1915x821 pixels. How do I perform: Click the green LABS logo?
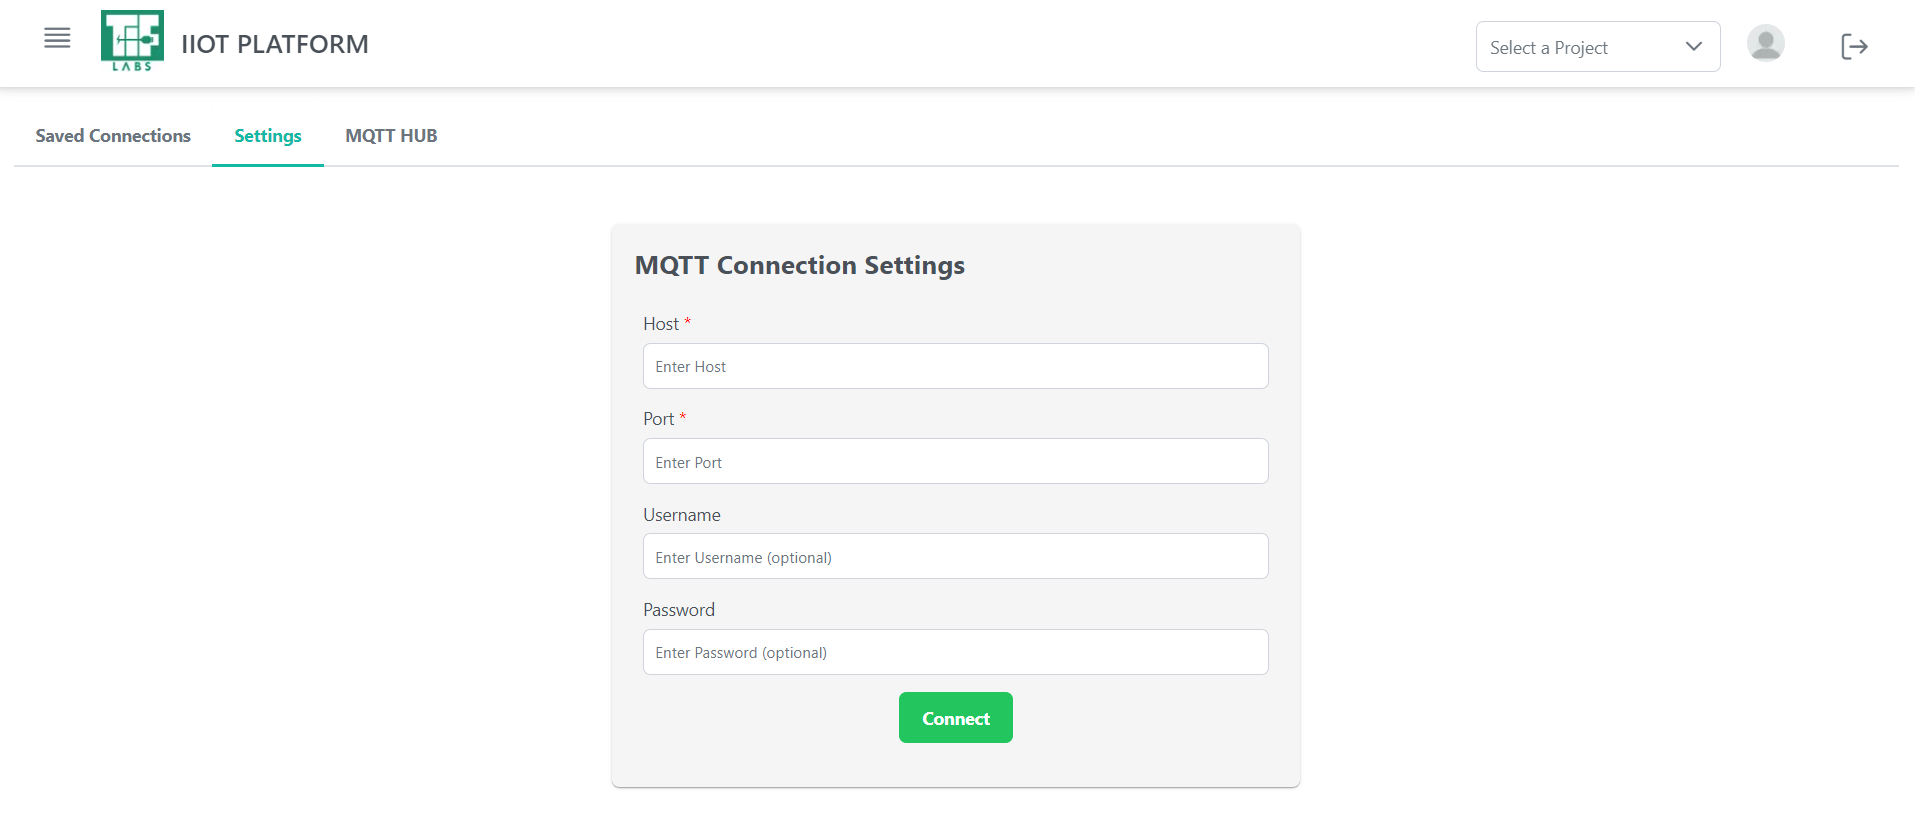(132, 41)
